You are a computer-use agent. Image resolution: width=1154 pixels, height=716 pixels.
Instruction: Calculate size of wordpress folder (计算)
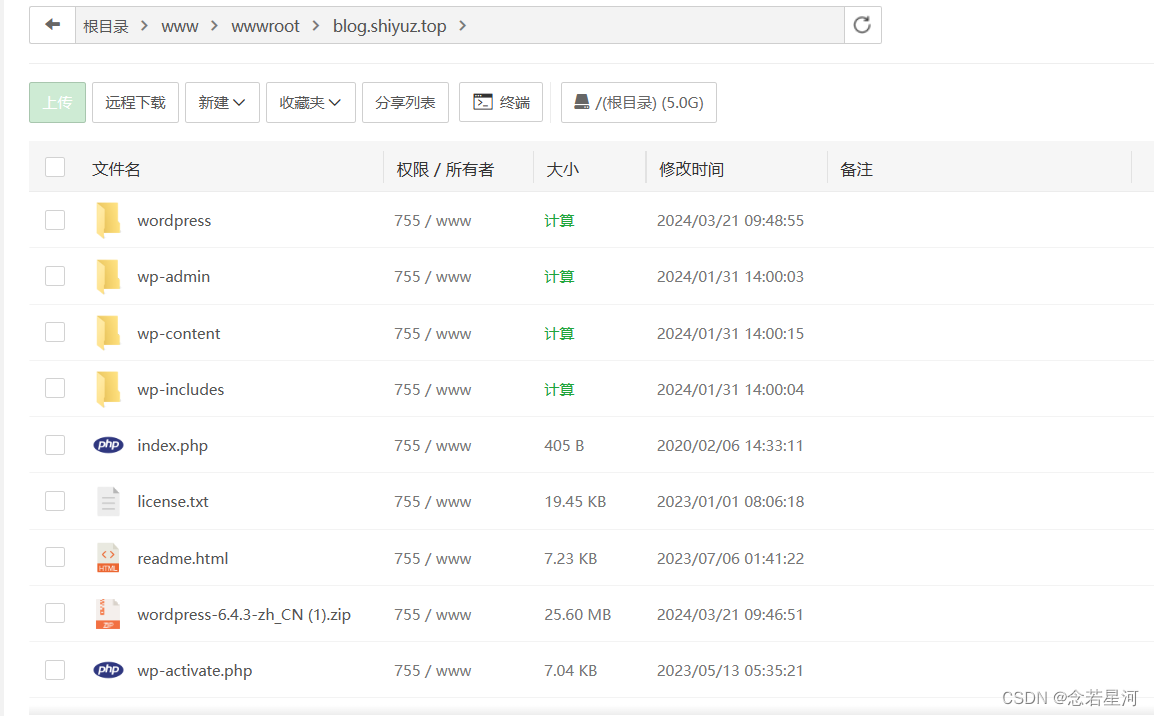coord(559,220)
